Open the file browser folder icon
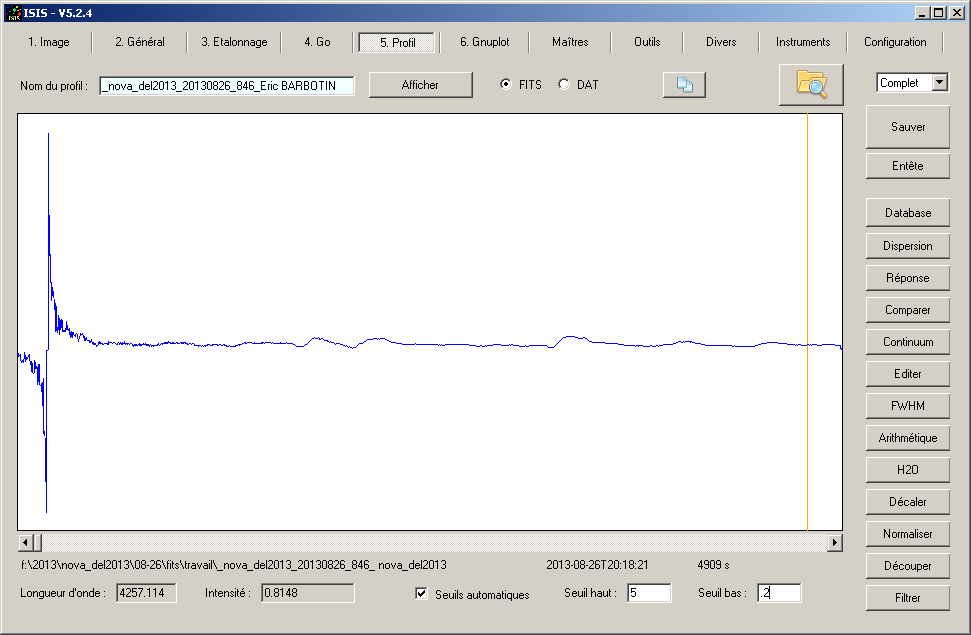This screenshot has width=971, height=635. [x=811, y=85]
